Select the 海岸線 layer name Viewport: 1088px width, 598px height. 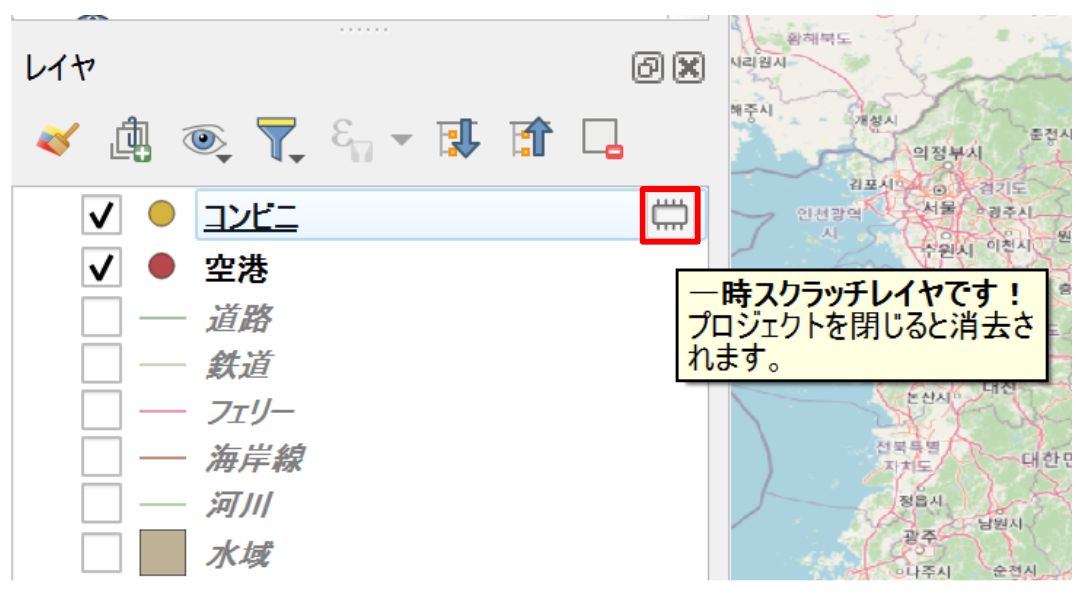[x=255, y=458]
